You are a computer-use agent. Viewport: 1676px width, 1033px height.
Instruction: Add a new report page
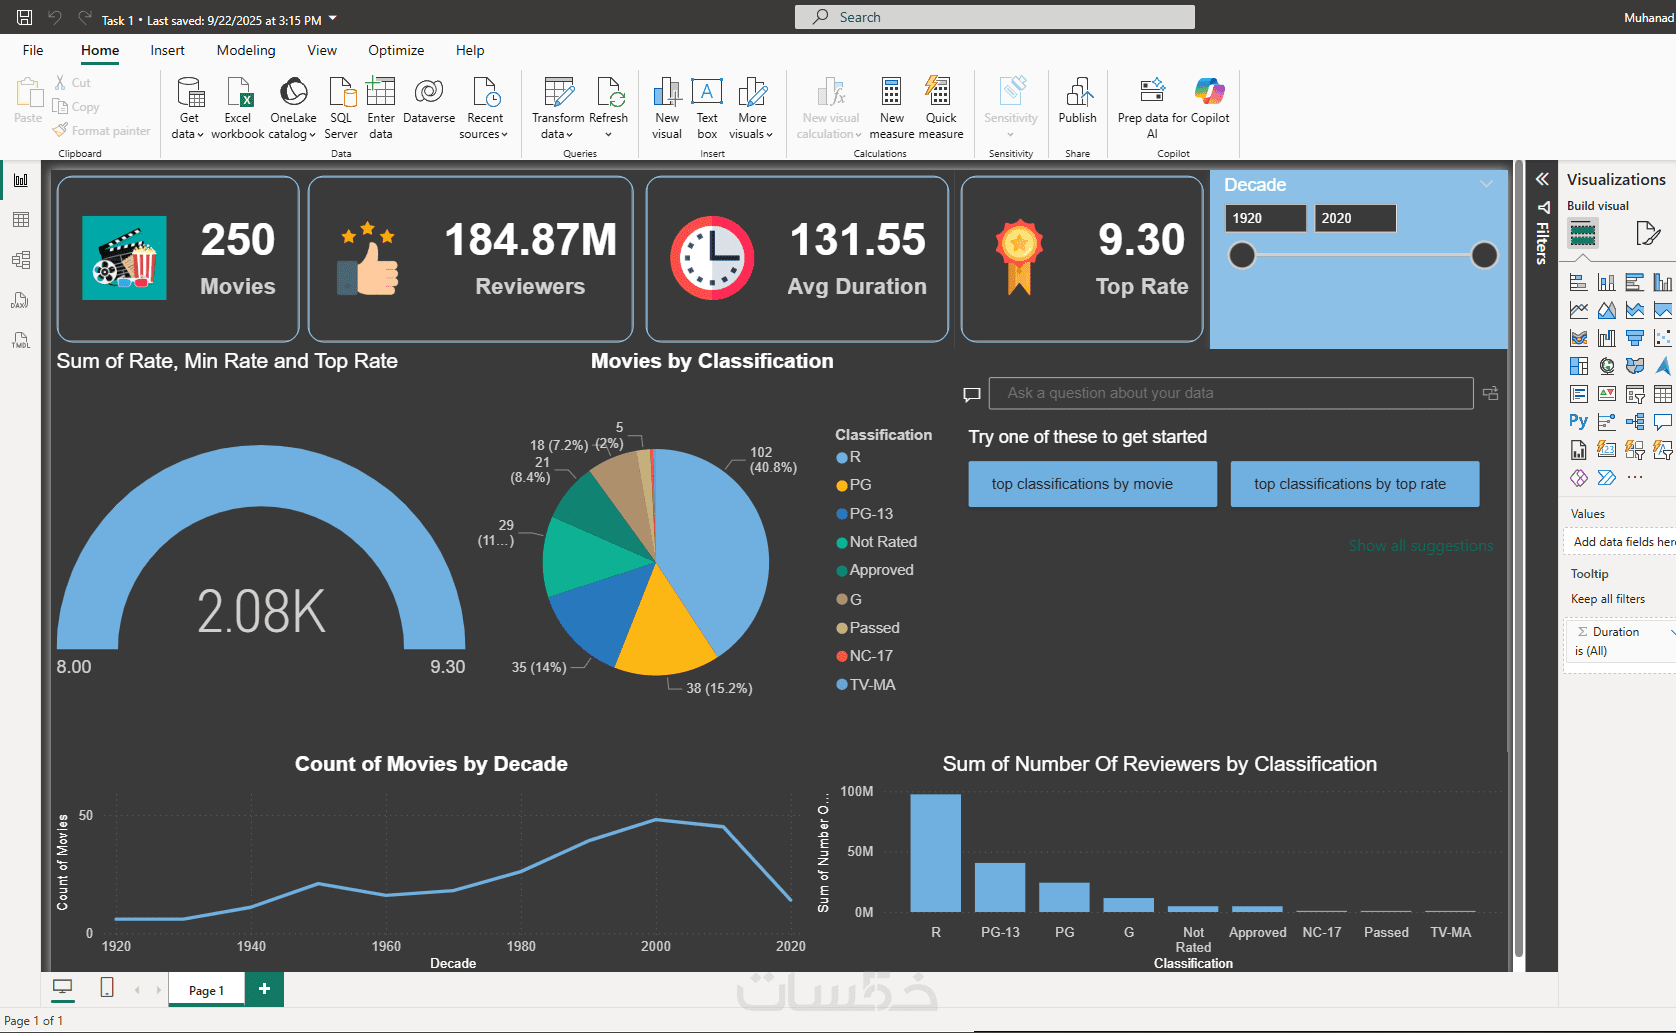click(x=264, y=989)
